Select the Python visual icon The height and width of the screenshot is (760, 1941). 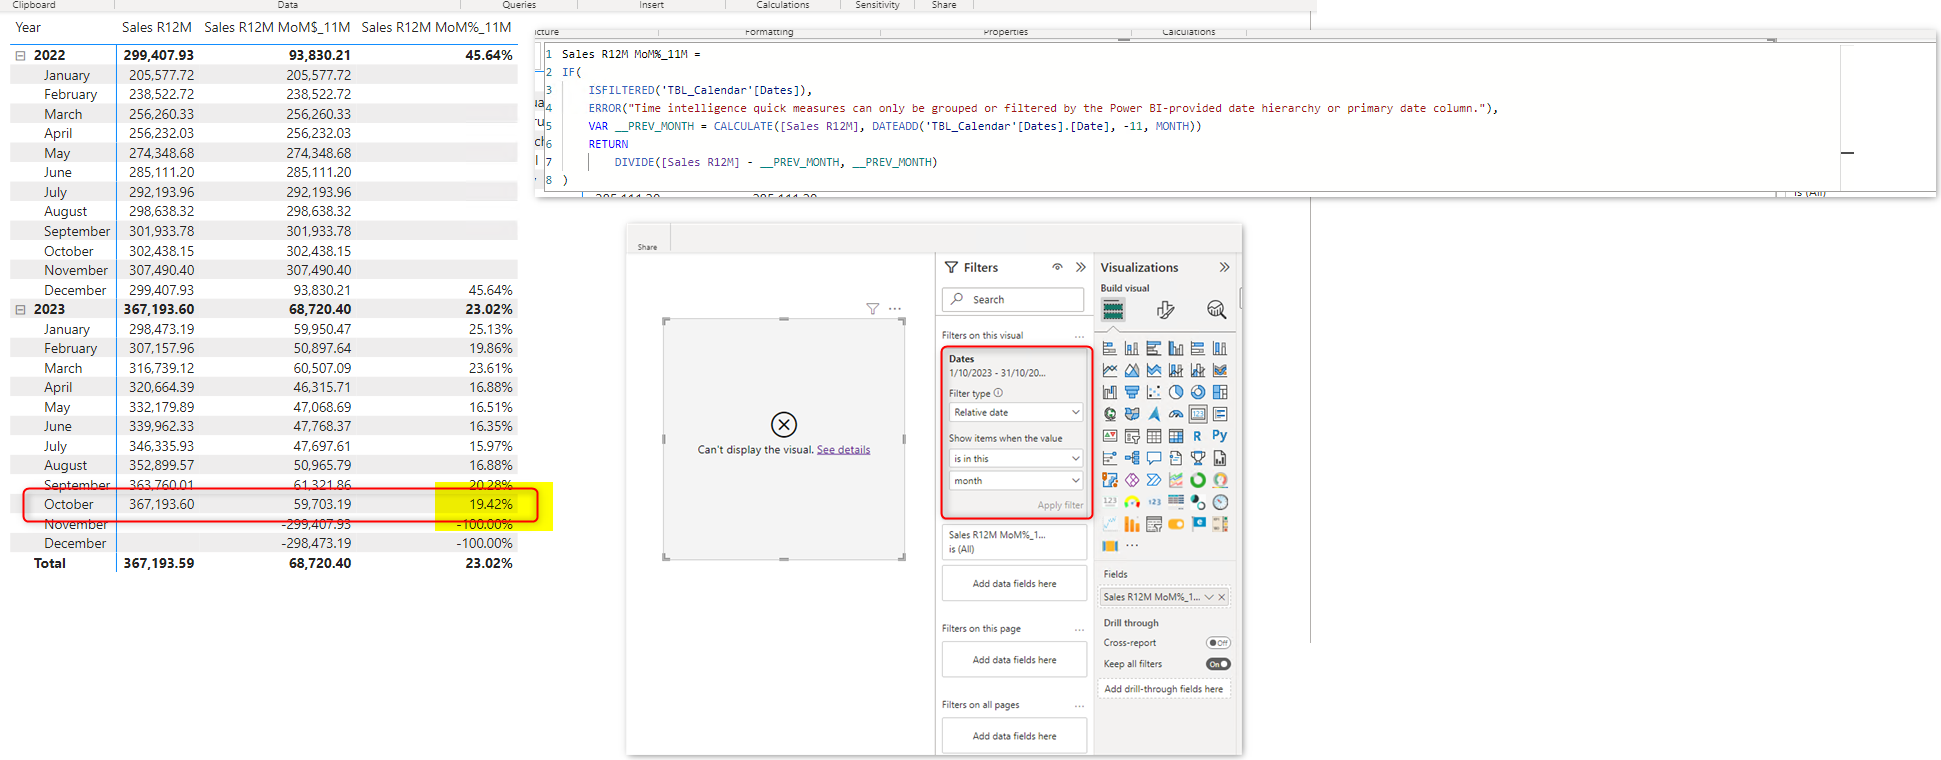pos(1220,436)
